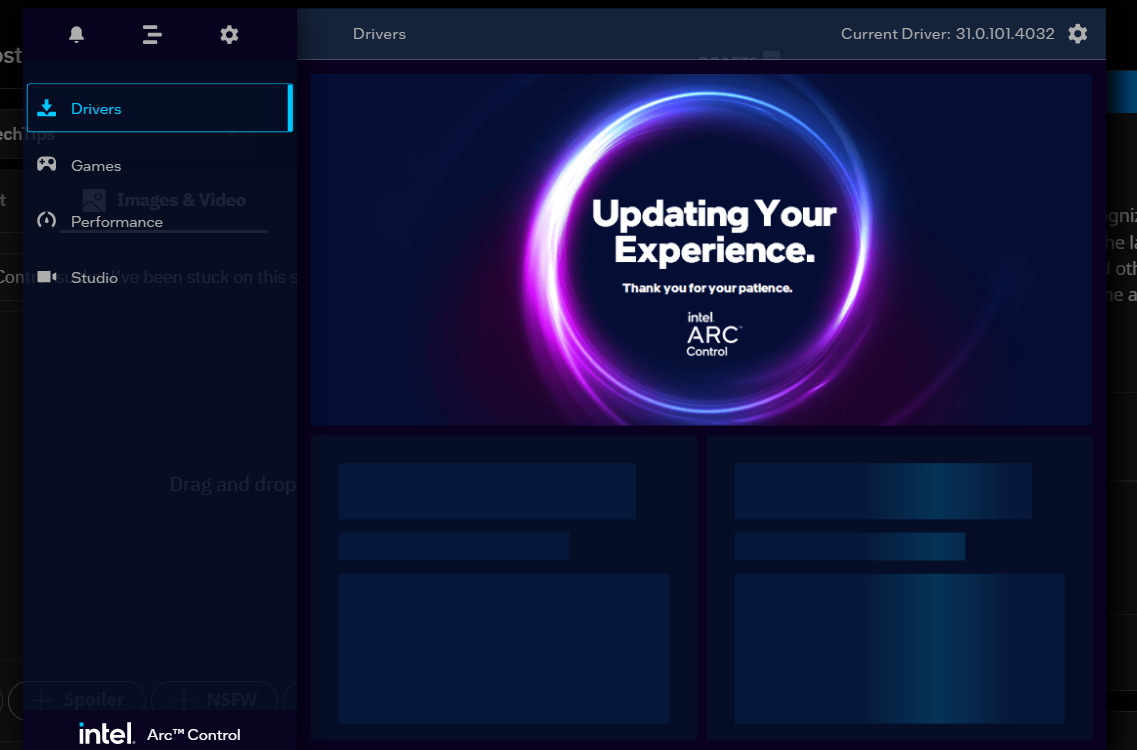Screen dimensions: 1137x750
Task: Open the Performance section
Action: (x=160, y=221)
